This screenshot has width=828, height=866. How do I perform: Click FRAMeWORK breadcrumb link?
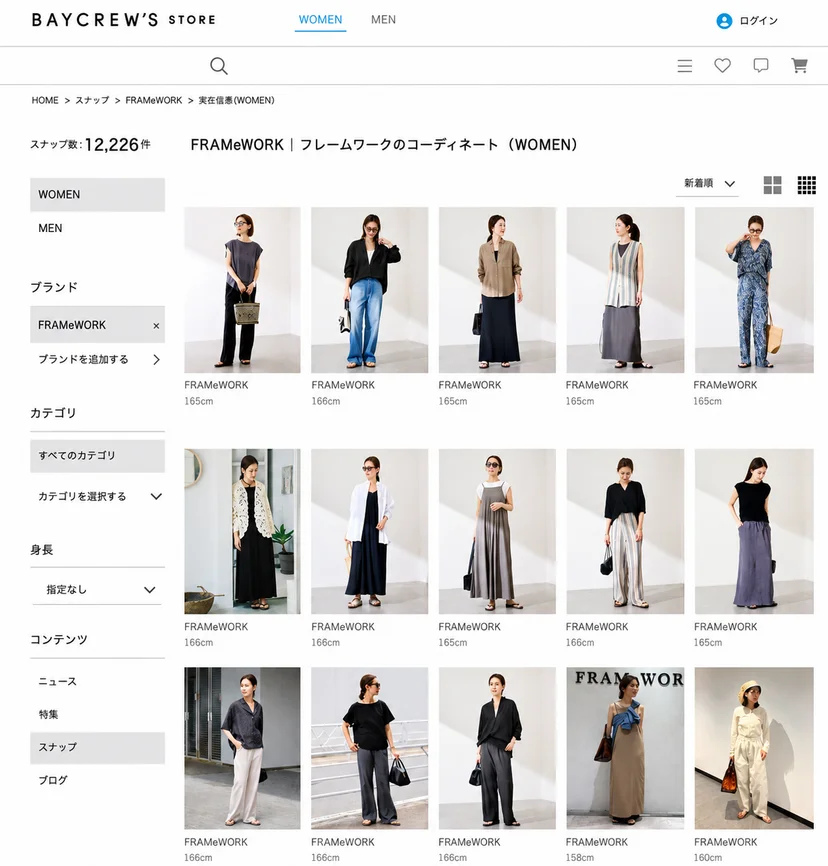pyautogui.click(x=154, y=100)
